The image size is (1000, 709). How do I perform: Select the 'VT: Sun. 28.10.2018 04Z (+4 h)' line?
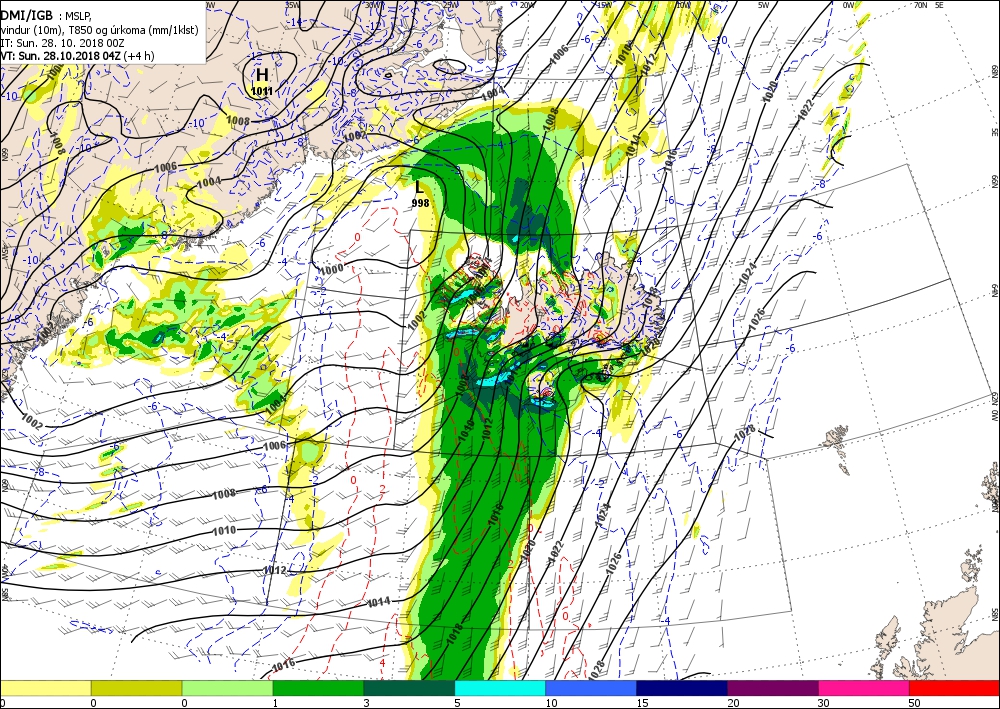(77, 56)
